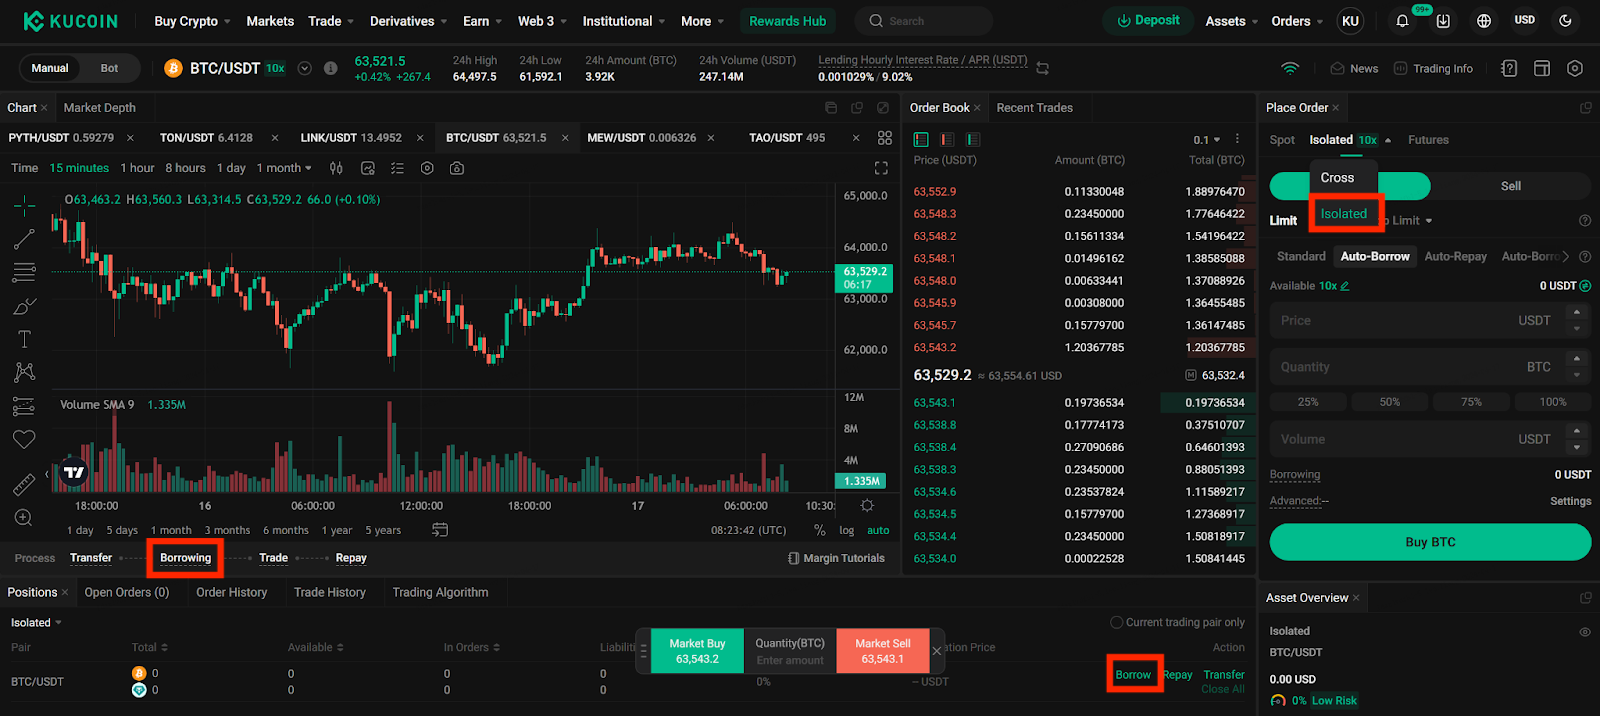Select the zoom-in tool on chart

point(24,518)
